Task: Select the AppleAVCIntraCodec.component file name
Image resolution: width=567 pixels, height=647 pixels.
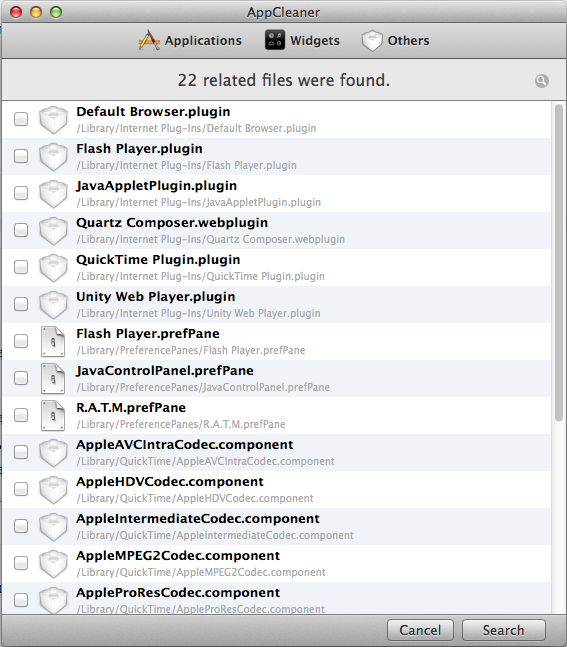Action: [x=184, y=444]
